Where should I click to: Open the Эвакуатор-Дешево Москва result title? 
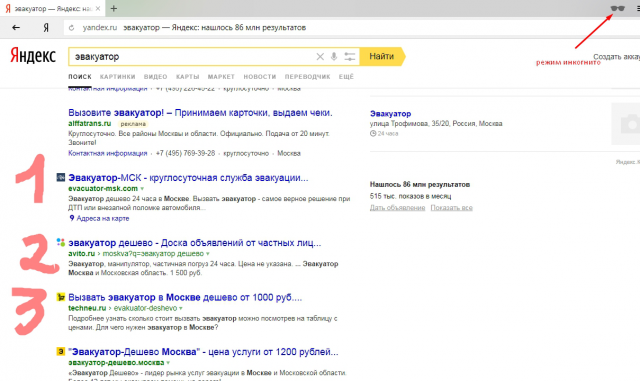coord(203,352)
